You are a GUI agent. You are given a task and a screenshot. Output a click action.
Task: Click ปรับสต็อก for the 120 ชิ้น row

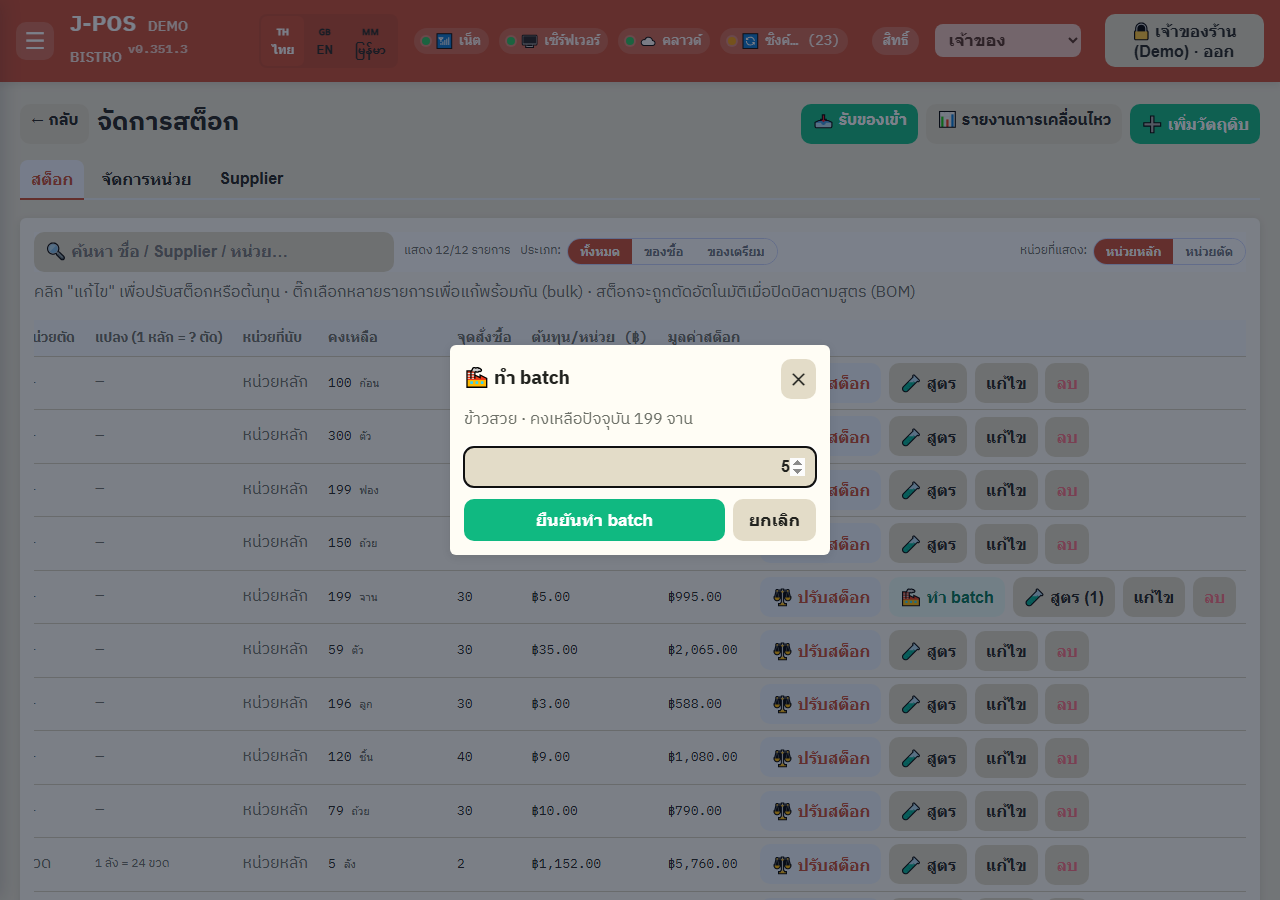pyautogui.click(x=821, y=758)
